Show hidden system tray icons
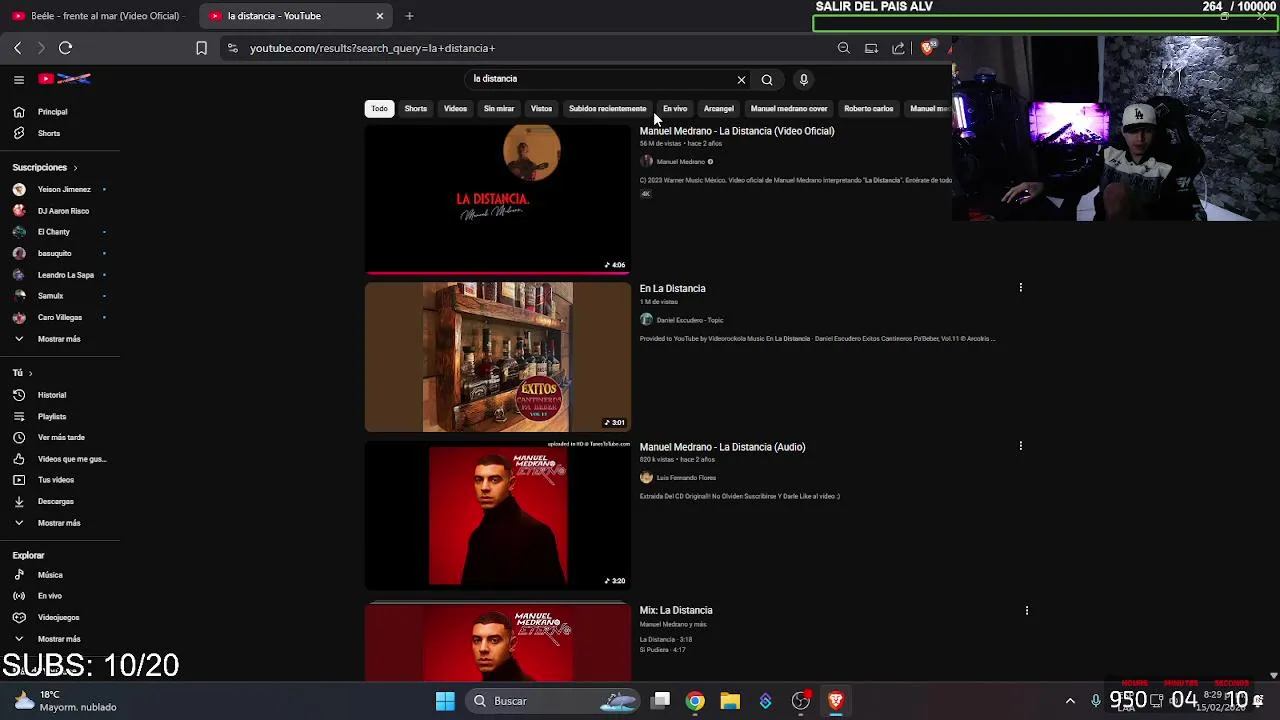Viewport: 1280px width, 720px height. (x=1070, y=701)
